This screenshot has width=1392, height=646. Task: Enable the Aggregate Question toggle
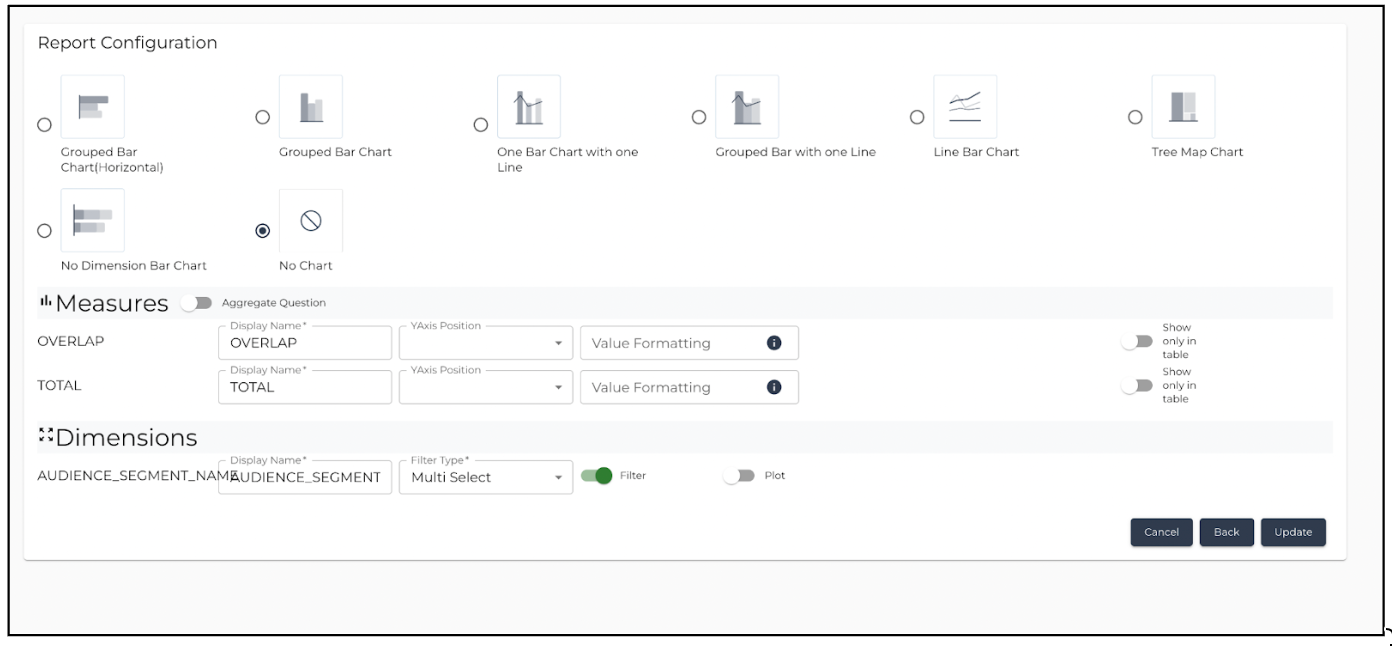[197, 303]
